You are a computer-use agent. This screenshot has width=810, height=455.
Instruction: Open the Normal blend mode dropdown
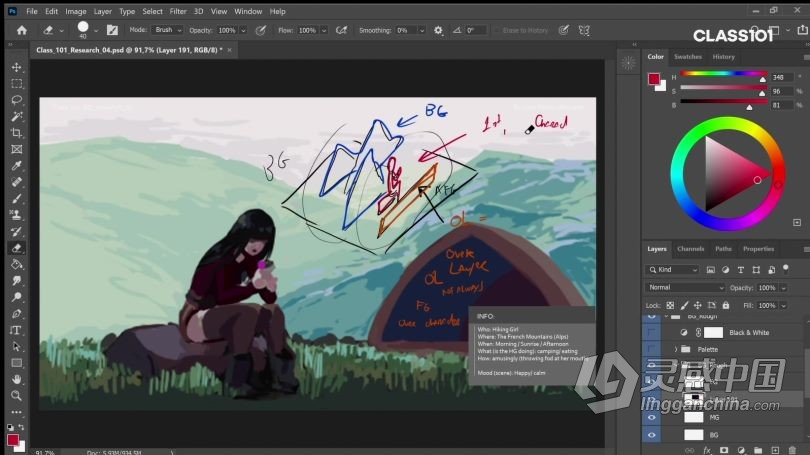[685, 288]
